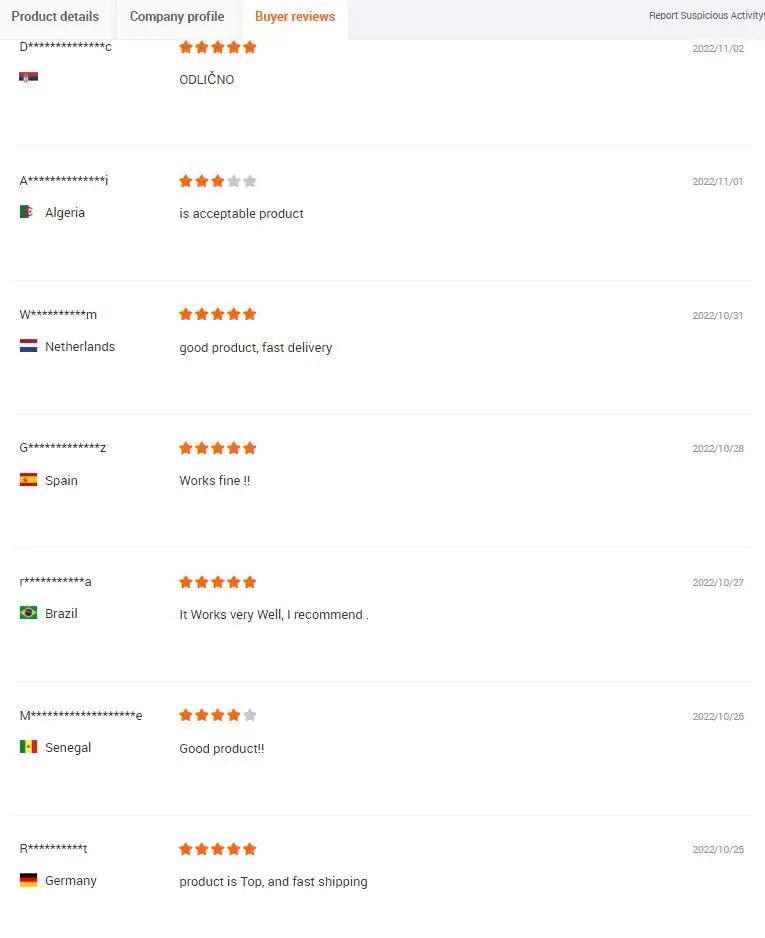Click the Algeria flag icon

28,213
